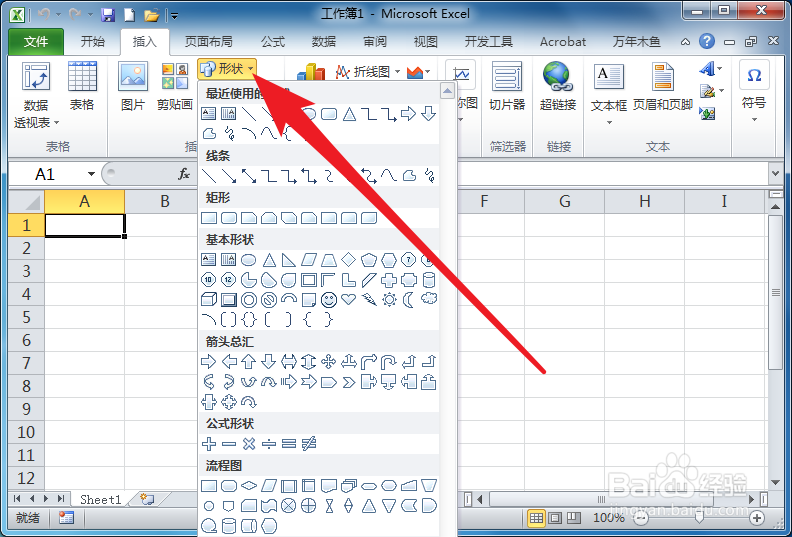Save the workbook from quick access toolbar

(x=108, y=15)
